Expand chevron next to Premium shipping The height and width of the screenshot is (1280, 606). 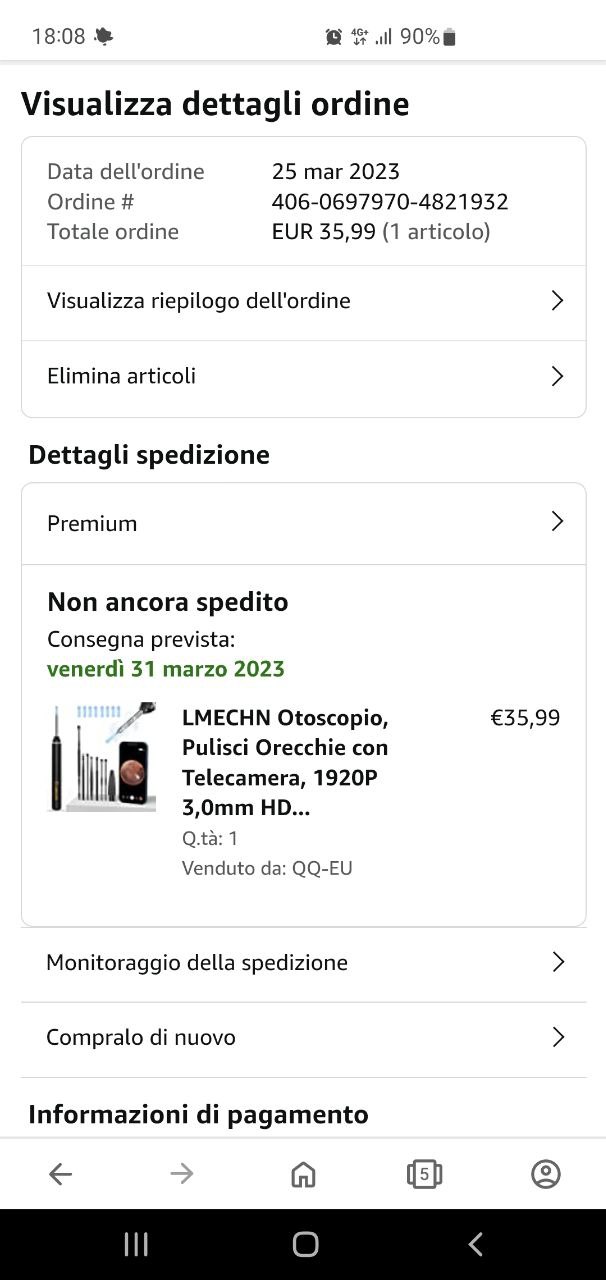(x=558, y=522)
